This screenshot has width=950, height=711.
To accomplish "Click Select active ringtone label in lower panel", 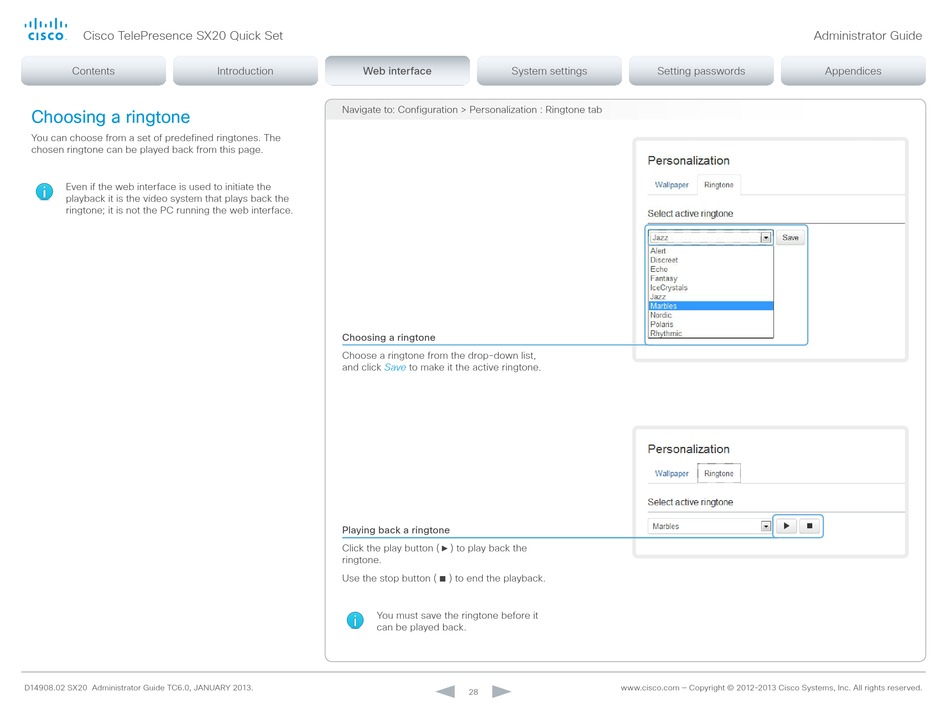I will coord(690,502).
